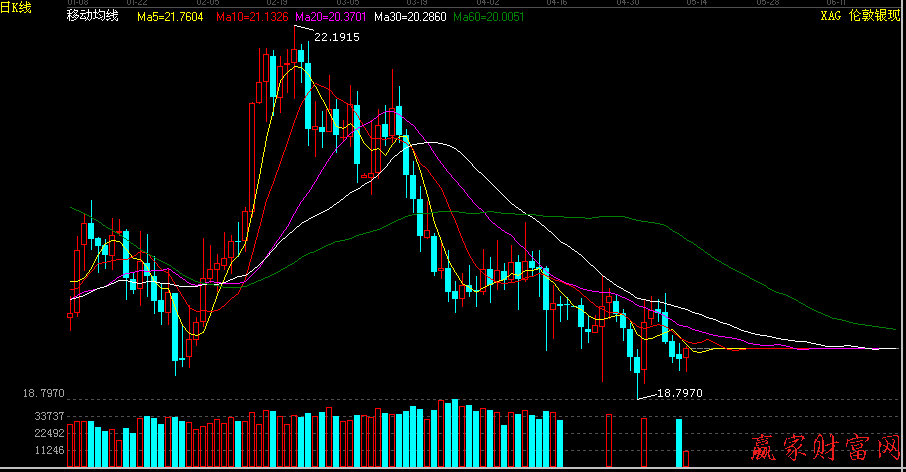The width and height of the screenshot is (906, 472).
Task: Click the XAG symbol code
Action: (830, 16)
